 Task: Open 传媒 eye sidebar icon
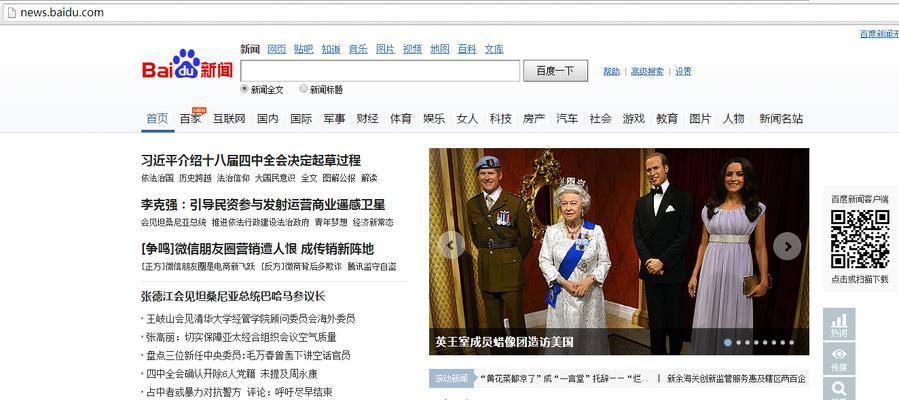(839, 358)
